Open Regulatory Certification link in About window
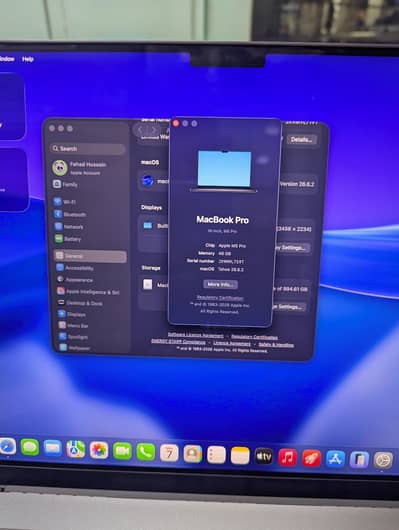Viewport: 399px width, 530px height. [x=220, y=298]
